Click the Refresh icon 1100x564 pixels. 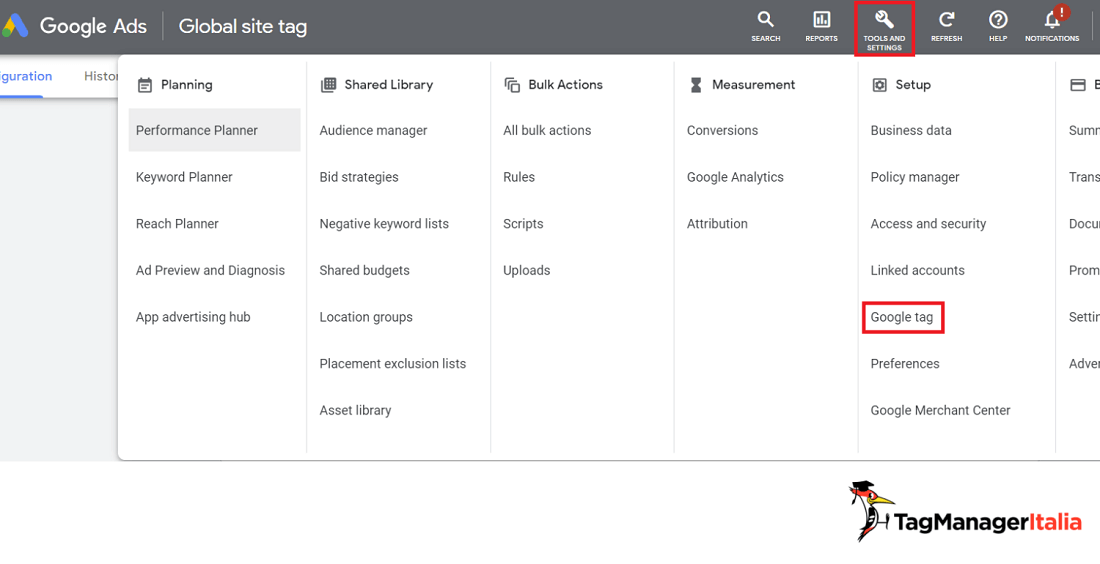point(946,21)
